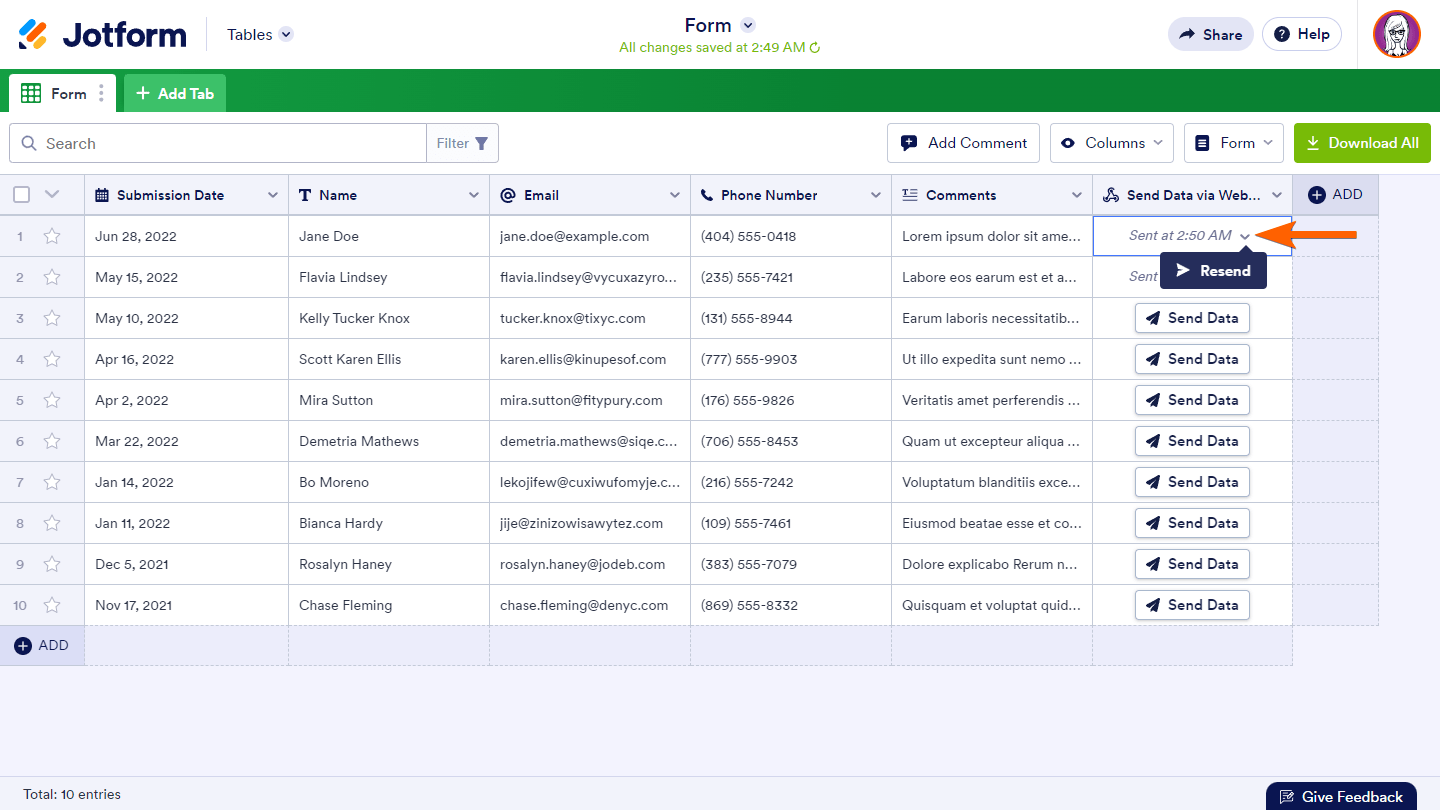This screenshot has width=1440, height=810.
Task: Select the (235) 555-7421 phone cell
Action: tap(791, 277)
